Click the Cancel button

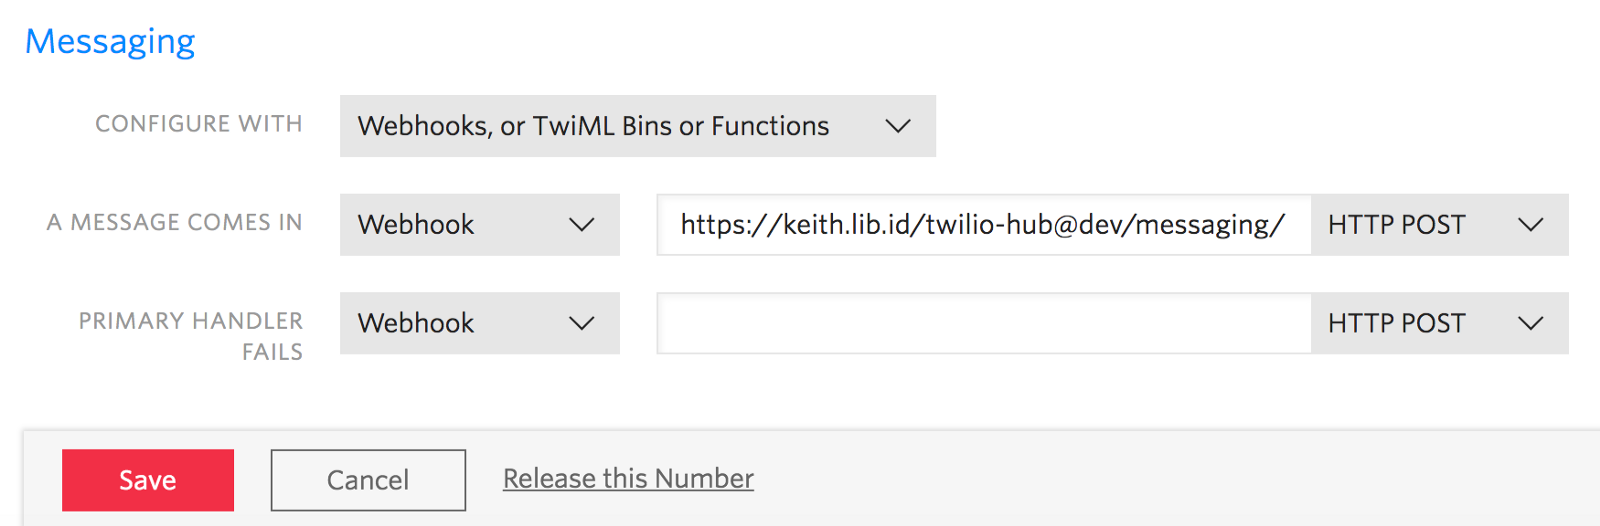coord(368,480)
